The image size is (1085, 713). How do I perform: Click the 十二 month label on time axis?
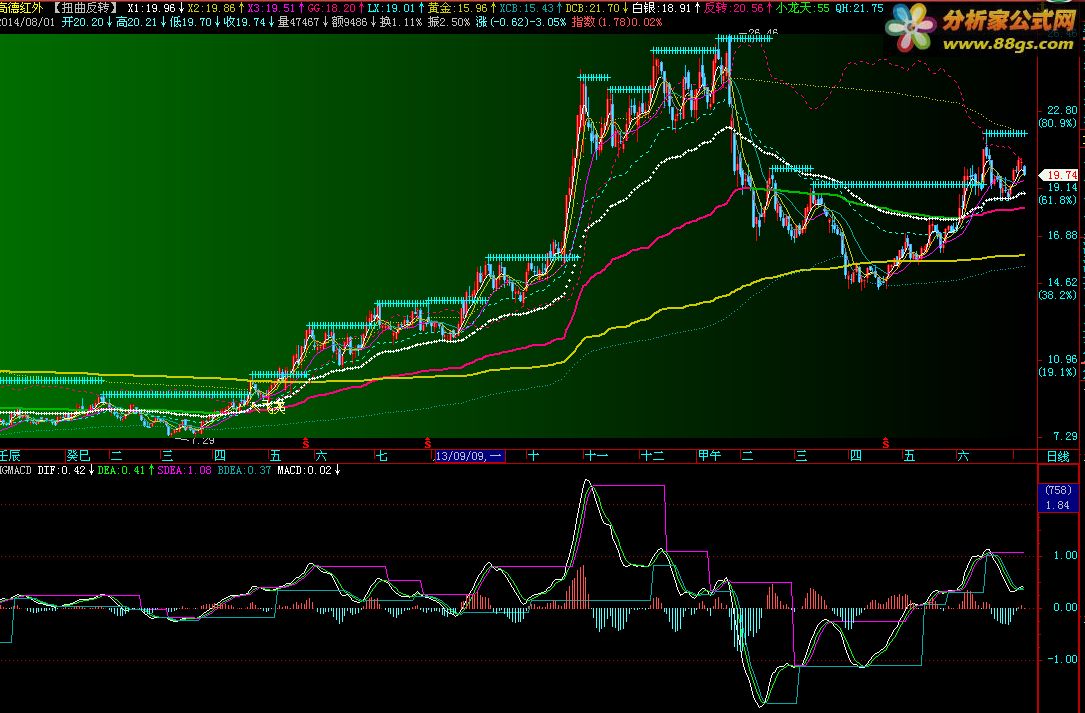tap(653, 455)
